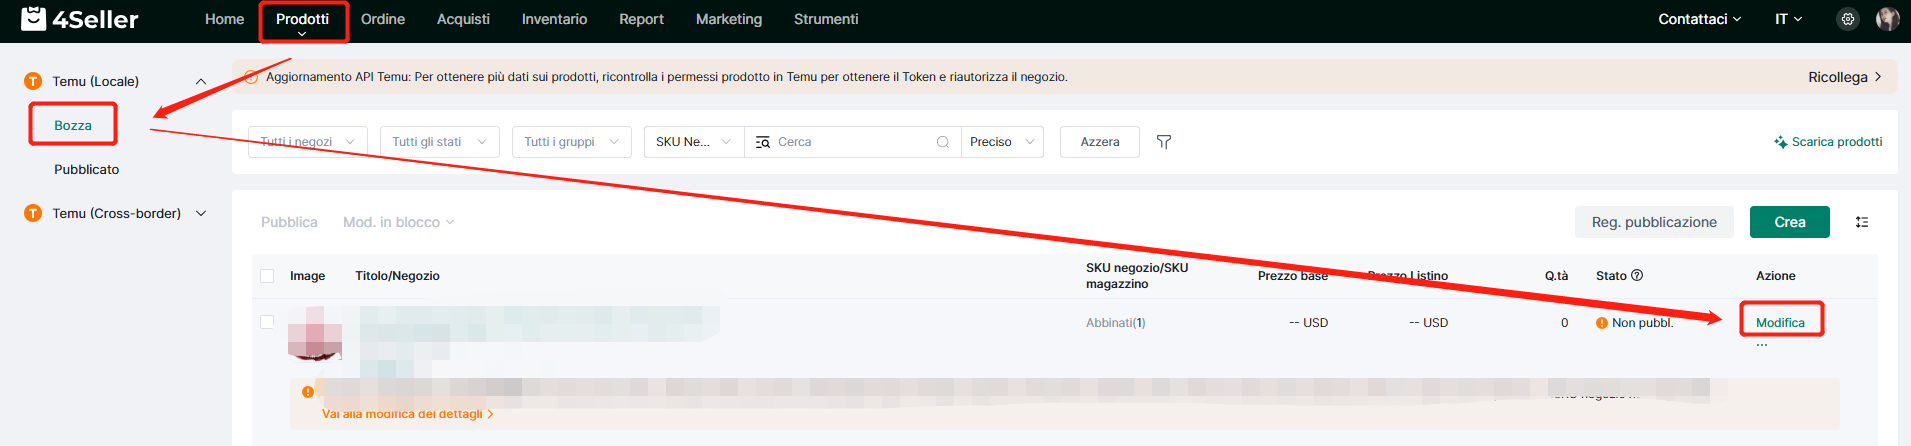Screen dimensions: 1911x446
Task: Open the column list settings icon
Action: 1862,222
